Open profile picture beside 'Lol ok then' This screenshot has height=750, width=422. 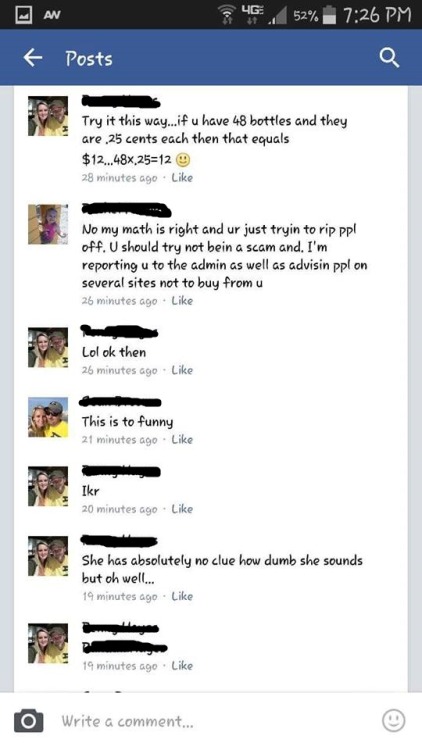pyautogui.click(x=48, y=348)
